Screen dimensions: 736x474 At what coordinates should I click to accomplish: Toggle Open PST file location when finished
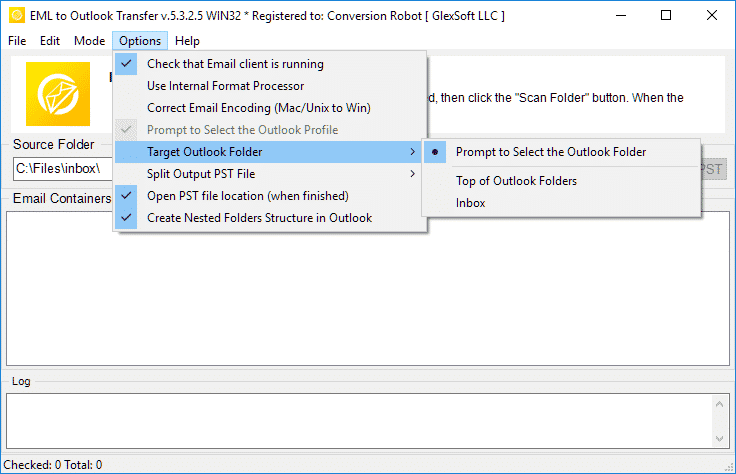[x=270, y=196]
